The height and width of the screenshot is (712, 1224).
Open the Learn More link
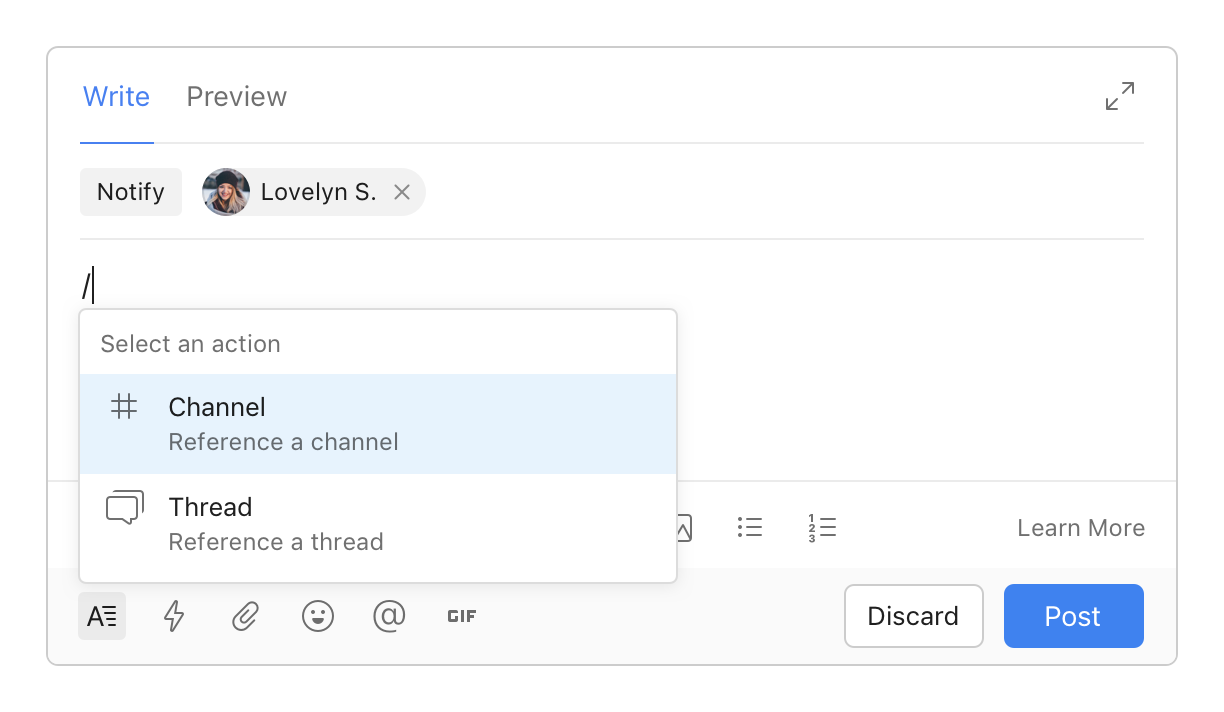[x=1080, y=528]
